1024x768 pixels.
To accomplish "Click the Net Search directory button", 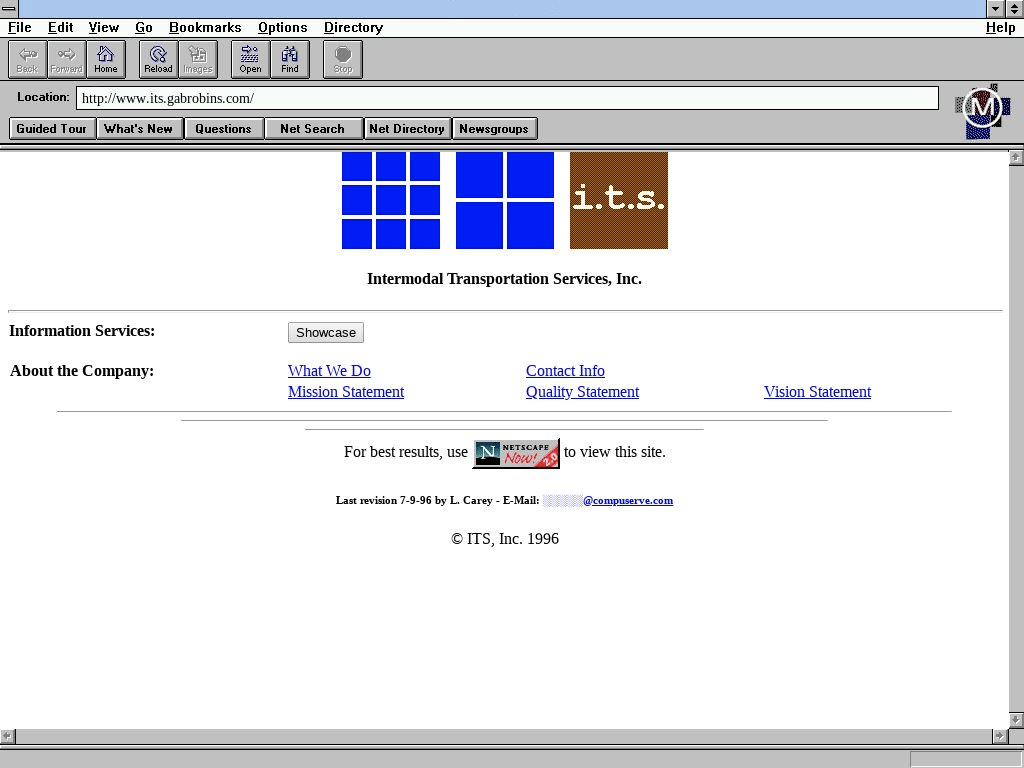I will pyautogui.click(x=312, y=129).
